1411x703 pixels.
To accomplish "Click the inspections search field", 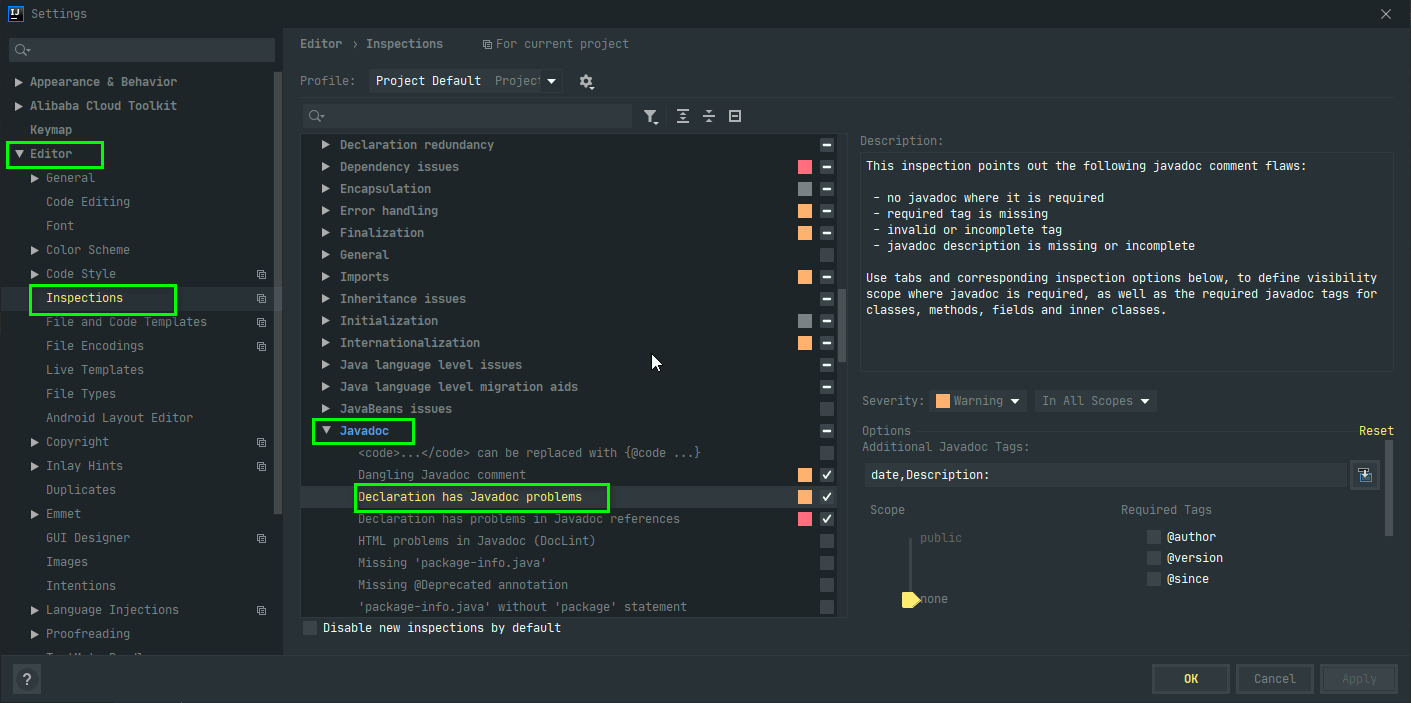I will 470,117.
